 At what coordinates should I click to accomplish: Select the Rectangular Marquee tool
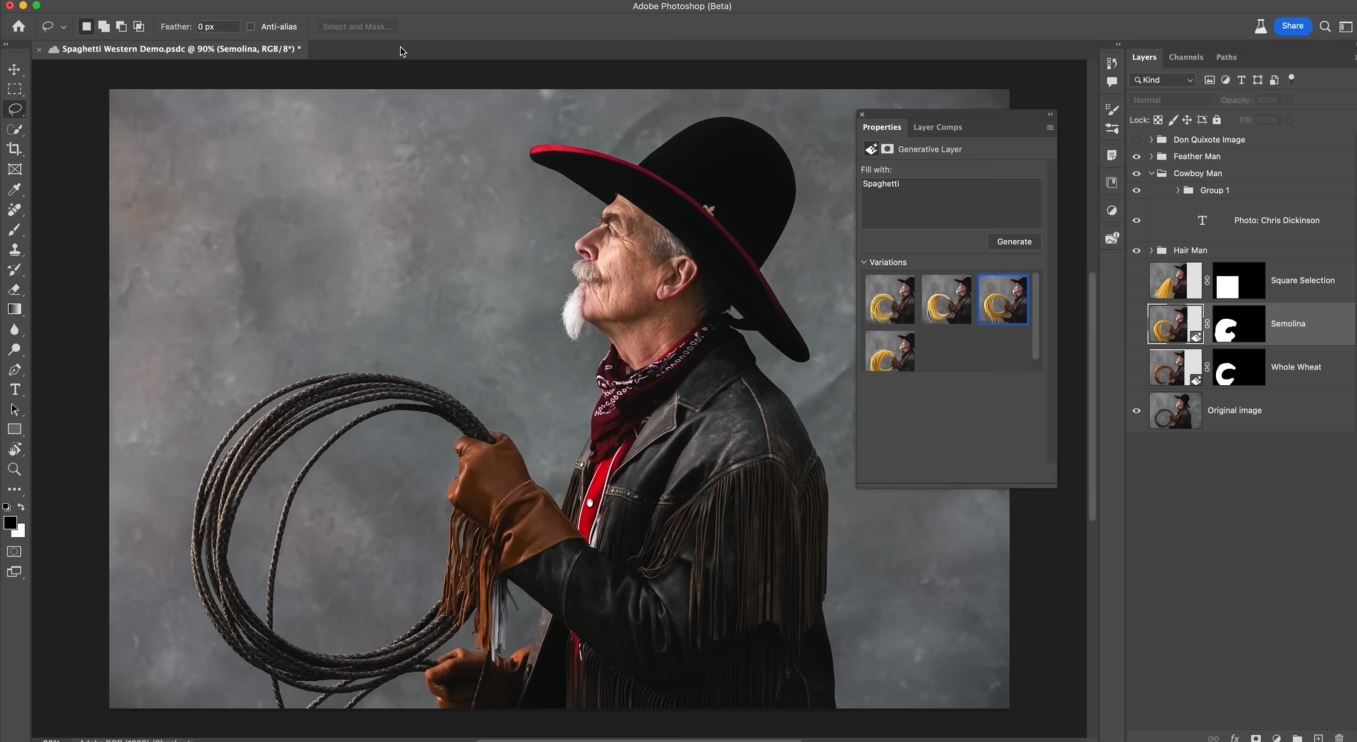click(x=14, y=89)
